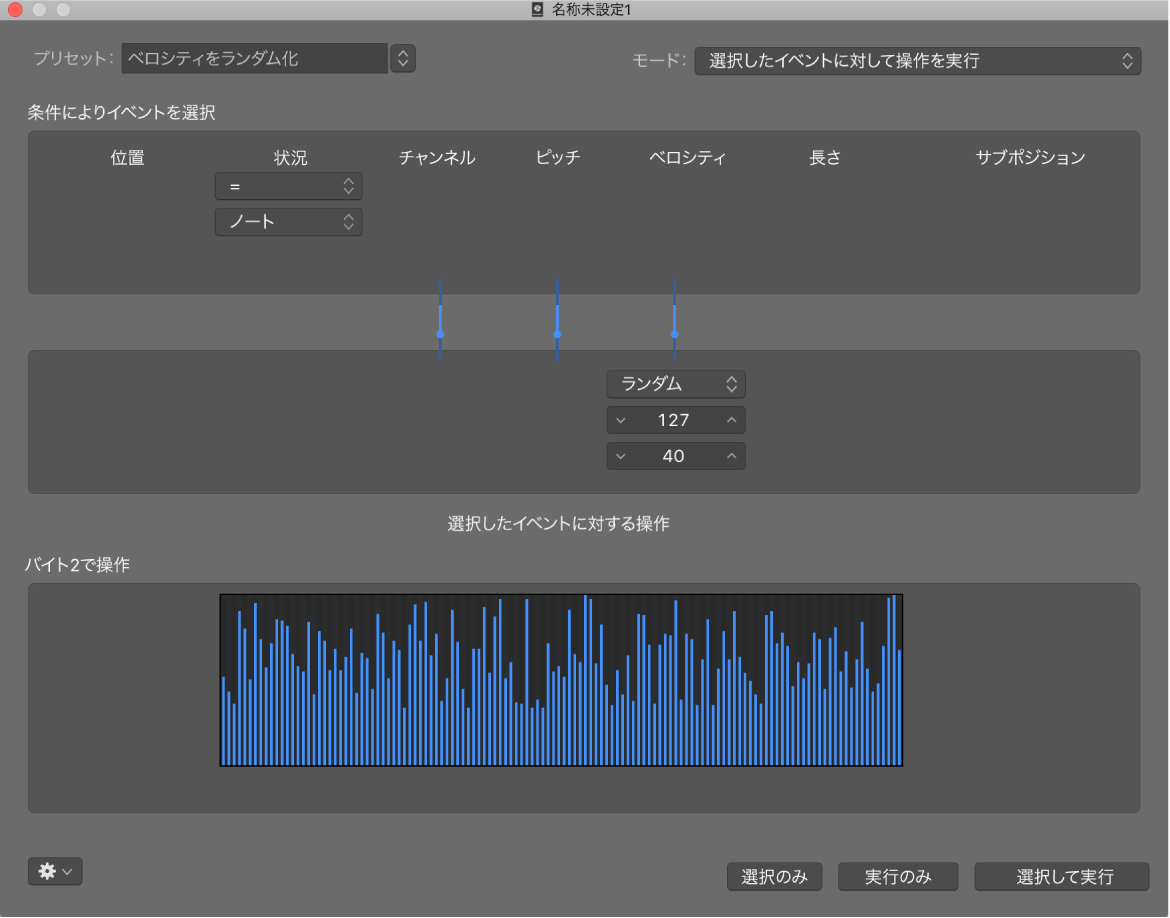Click the ベロシティ routing line handle
Viewport: 1170px width, 918px height.
(675, 334)
